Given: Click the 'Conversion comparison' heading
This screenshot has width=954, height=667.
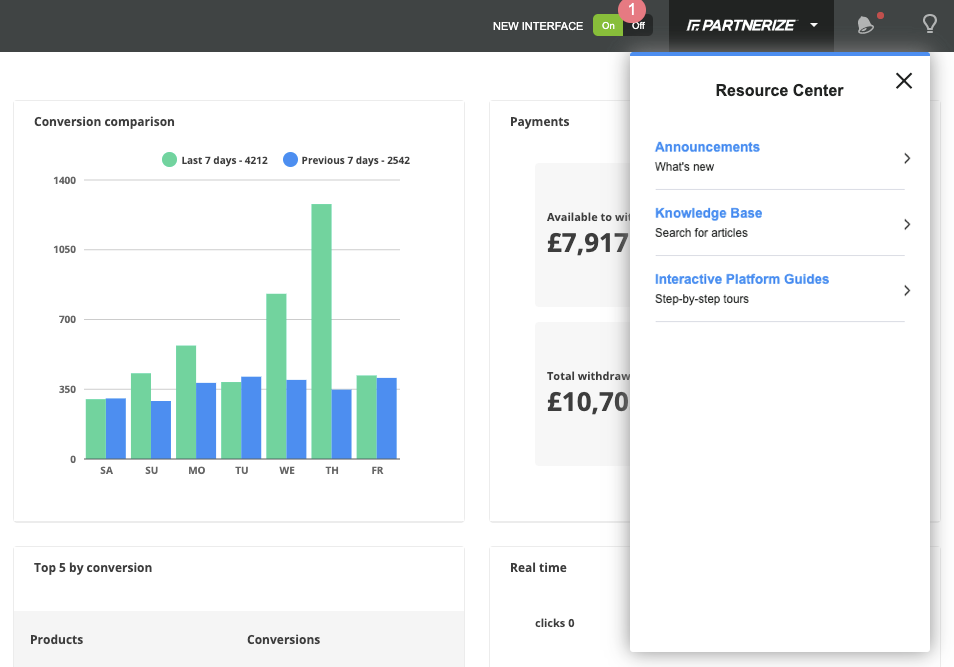Looking at the screenshot, I should 104,122.
